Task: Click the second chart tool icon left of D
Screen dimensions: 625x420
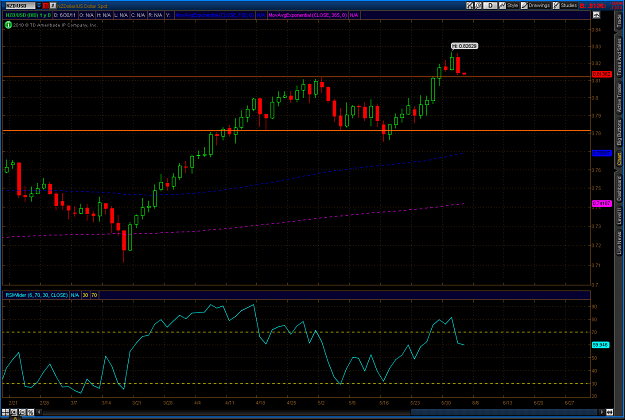Action: coord(478,6)
